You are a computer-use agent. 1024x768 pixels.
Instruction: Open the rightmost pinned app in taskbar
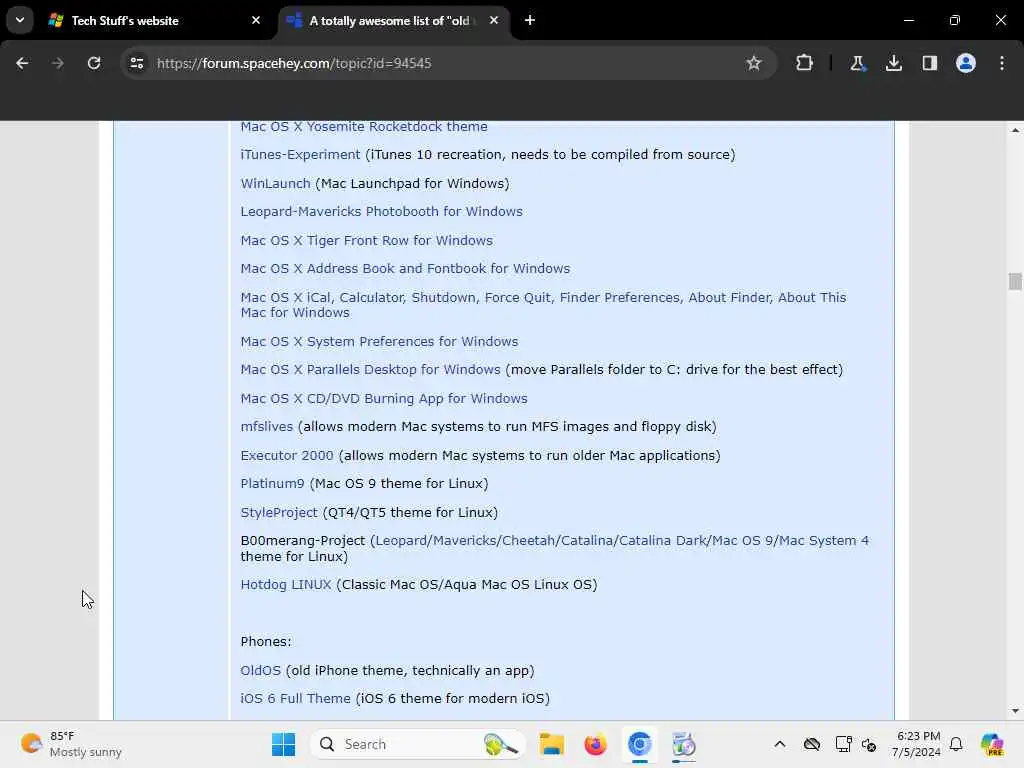coord(684,744)
